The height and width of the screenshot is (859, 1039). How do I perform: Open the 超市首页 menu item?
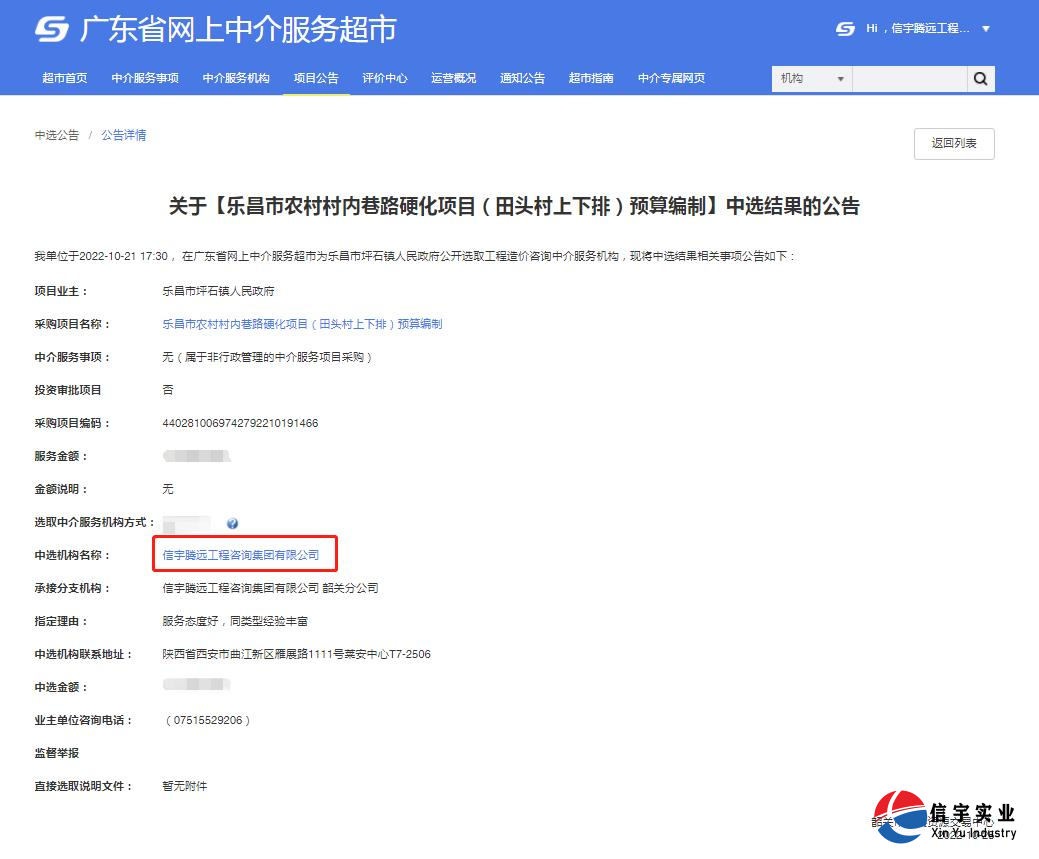tap(64, 78)
